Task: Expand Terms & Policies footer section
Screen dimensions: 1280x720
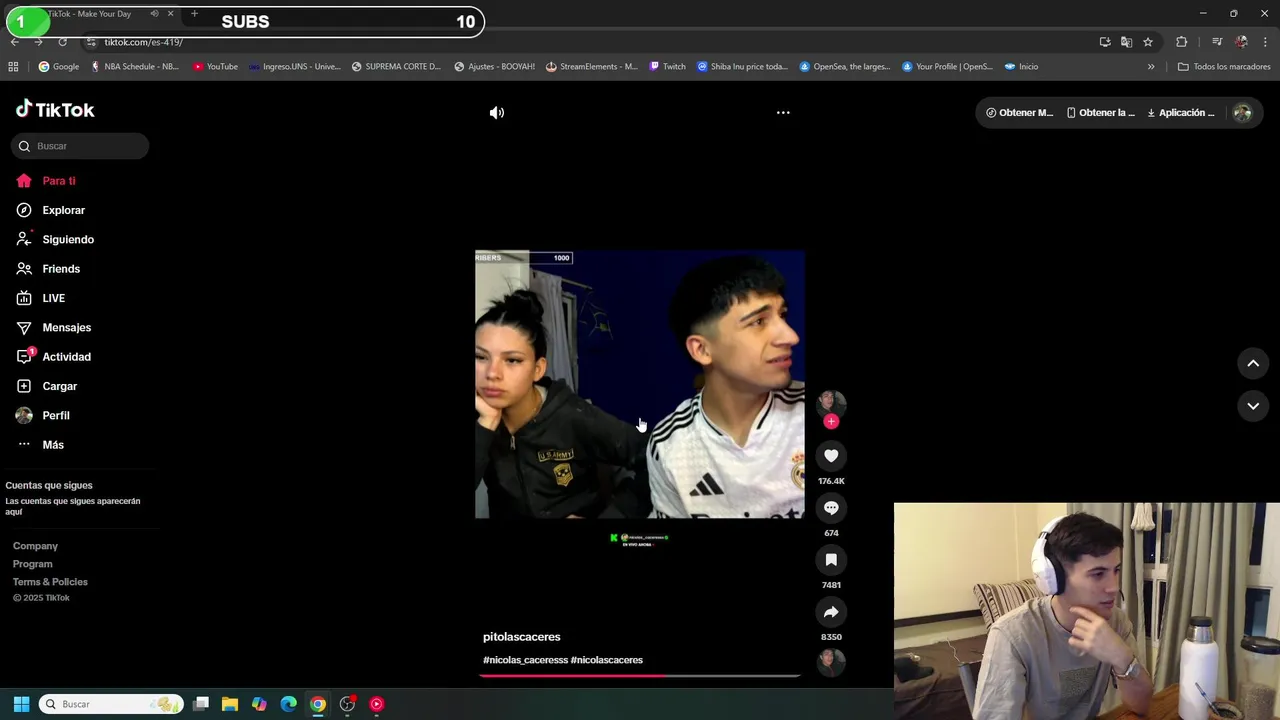Action: click(x=50, y=582)
